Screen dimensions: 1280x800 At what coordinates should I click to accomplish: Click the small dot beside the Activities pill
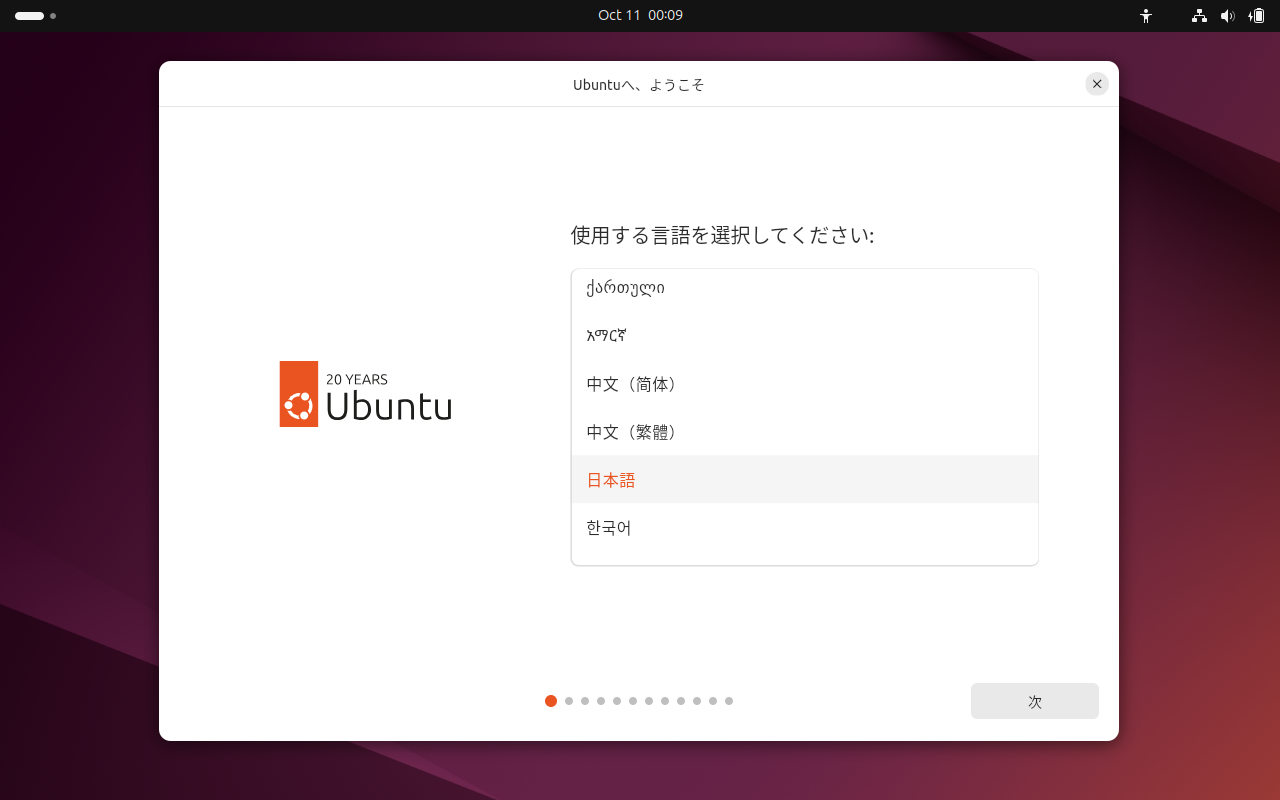(x=53, y=16)
